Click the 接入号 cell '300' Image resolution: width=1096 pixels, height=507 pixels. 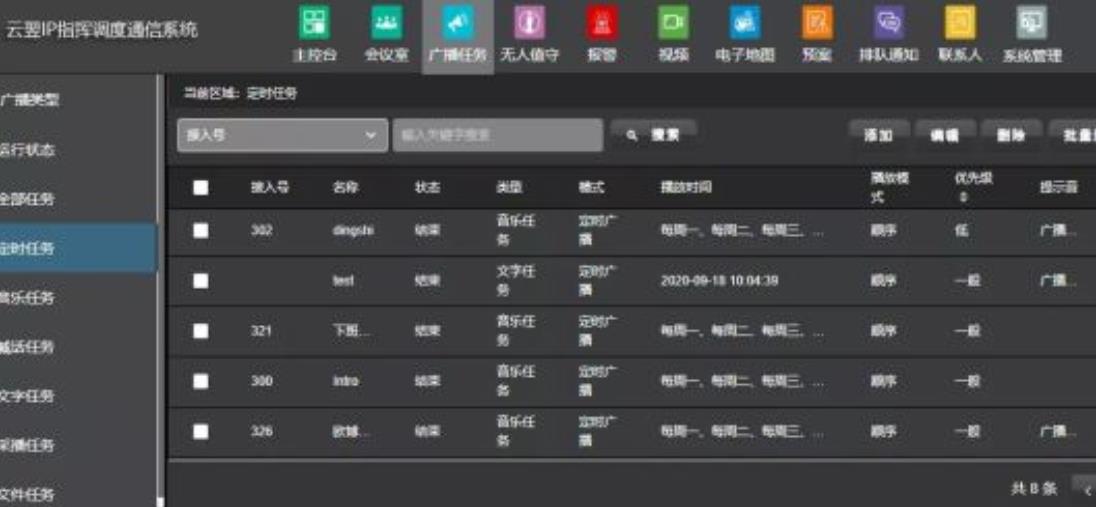(x=261, y=381)
